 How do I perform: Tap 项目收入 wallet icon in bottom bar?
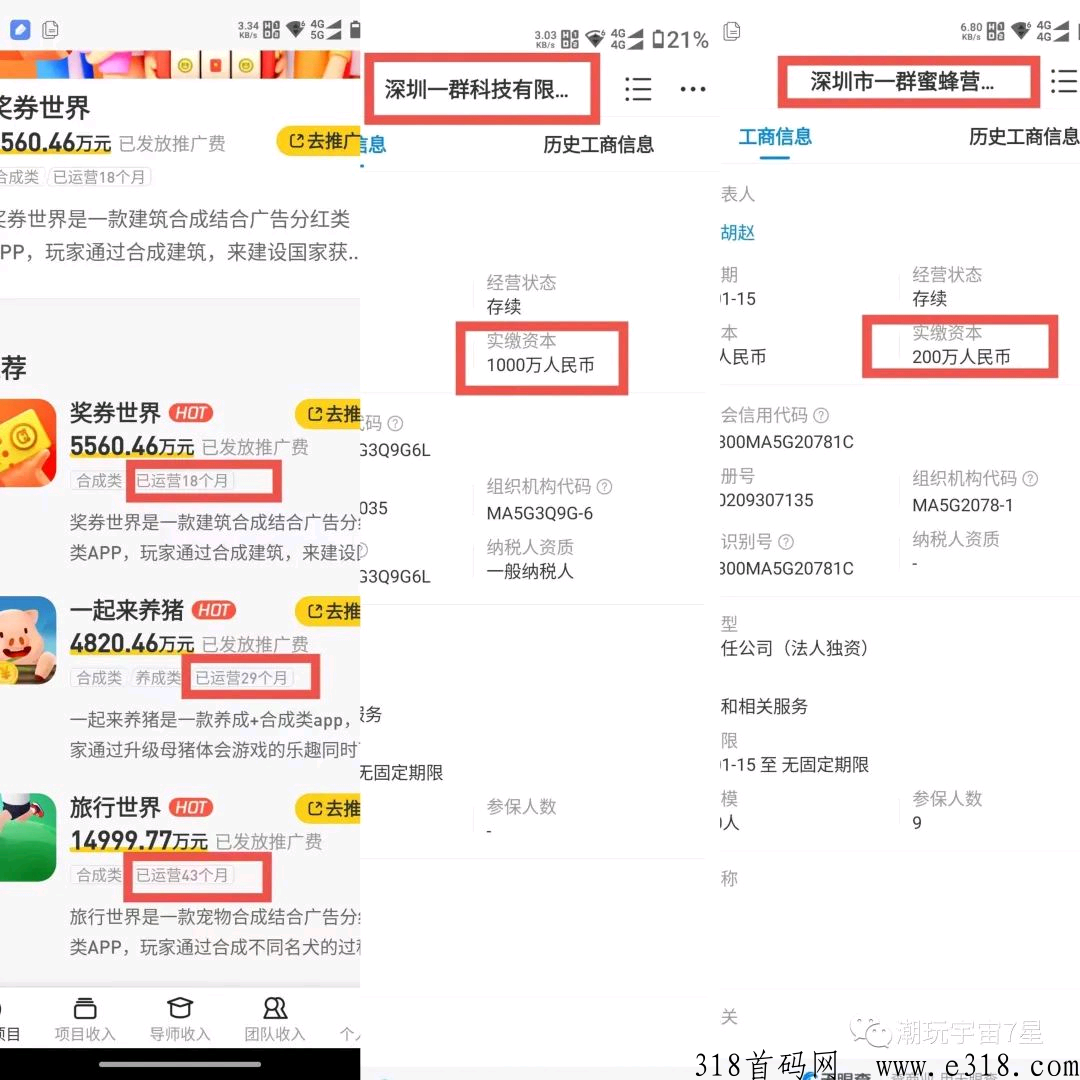click(85, 1008)
